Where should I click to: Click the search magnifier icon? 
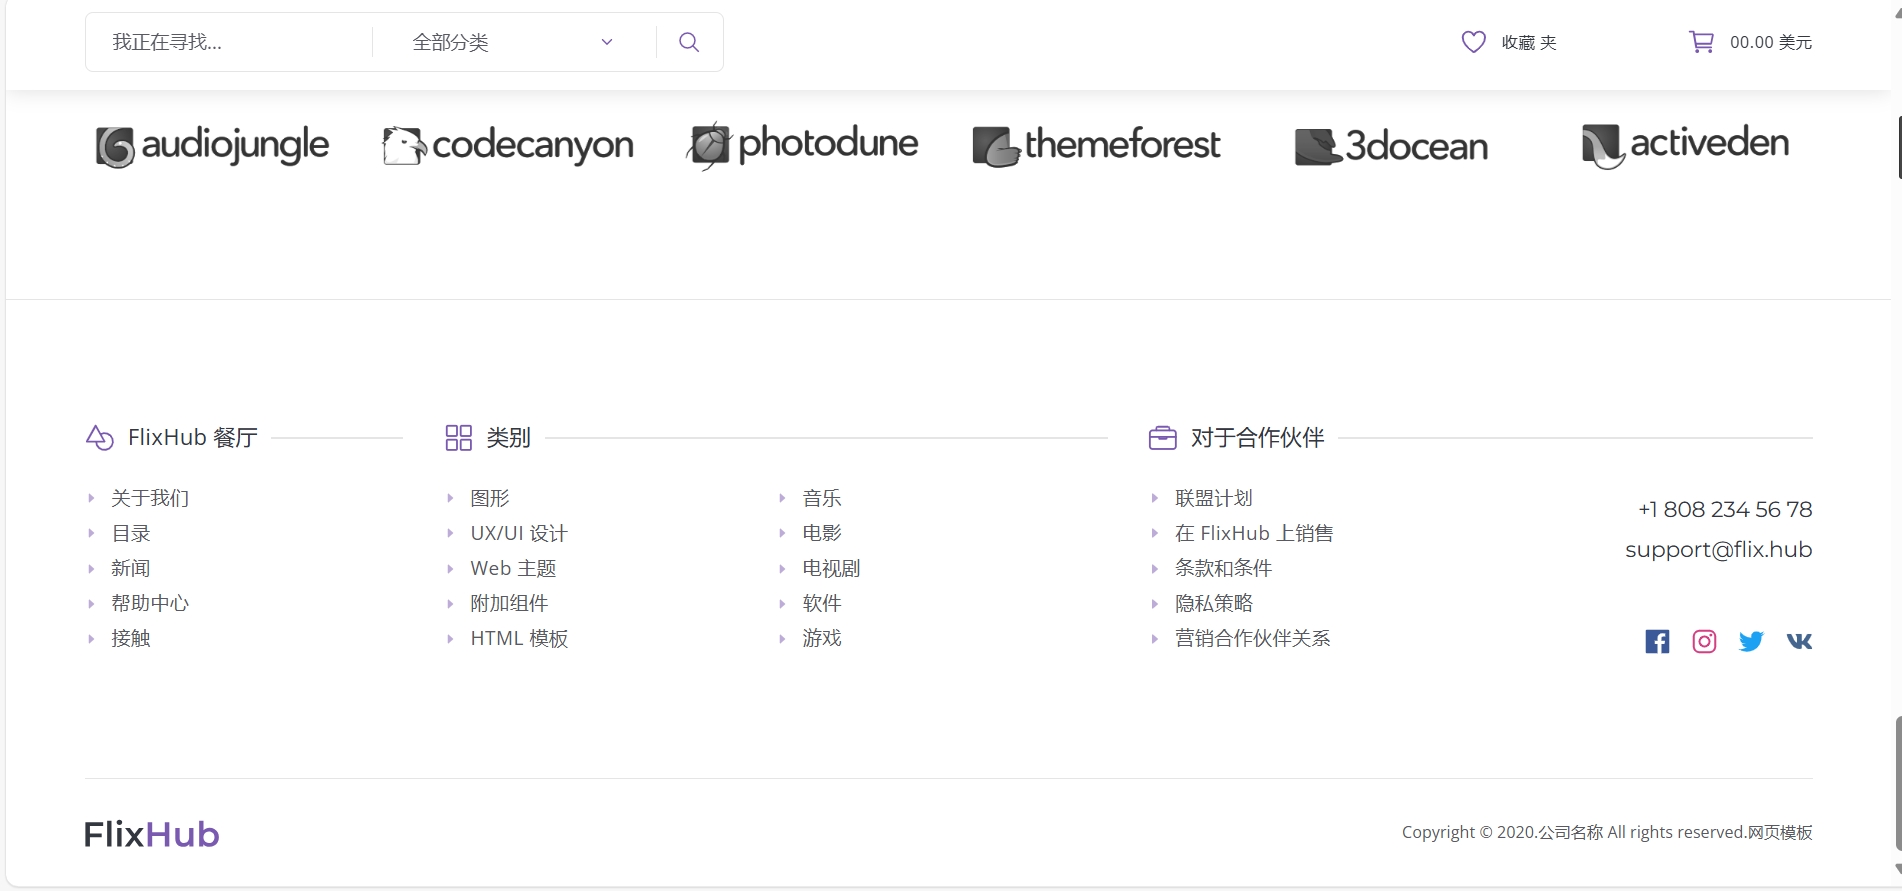(689, 42)
